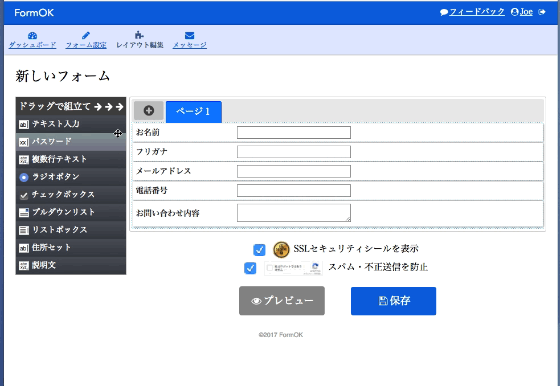Disable SSLセキュリティシールを表示 checkbox

click(x=259, y=250)
